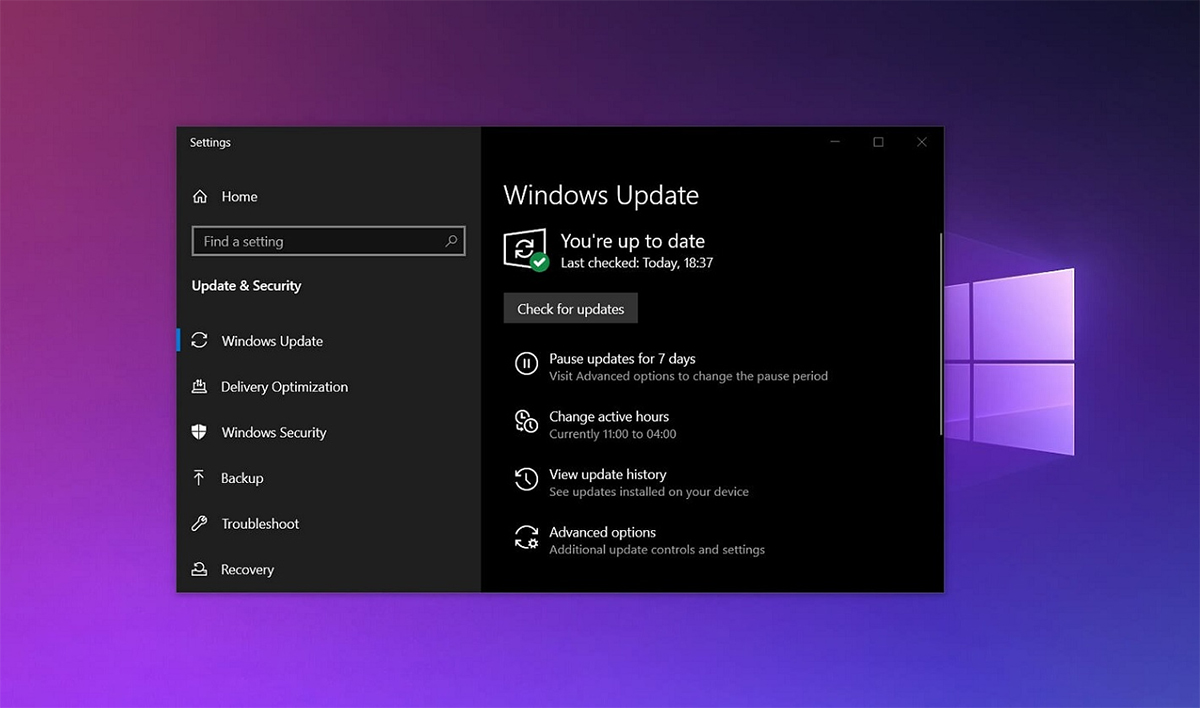Click the Advanced options gear icon

(x=526, y=538)
